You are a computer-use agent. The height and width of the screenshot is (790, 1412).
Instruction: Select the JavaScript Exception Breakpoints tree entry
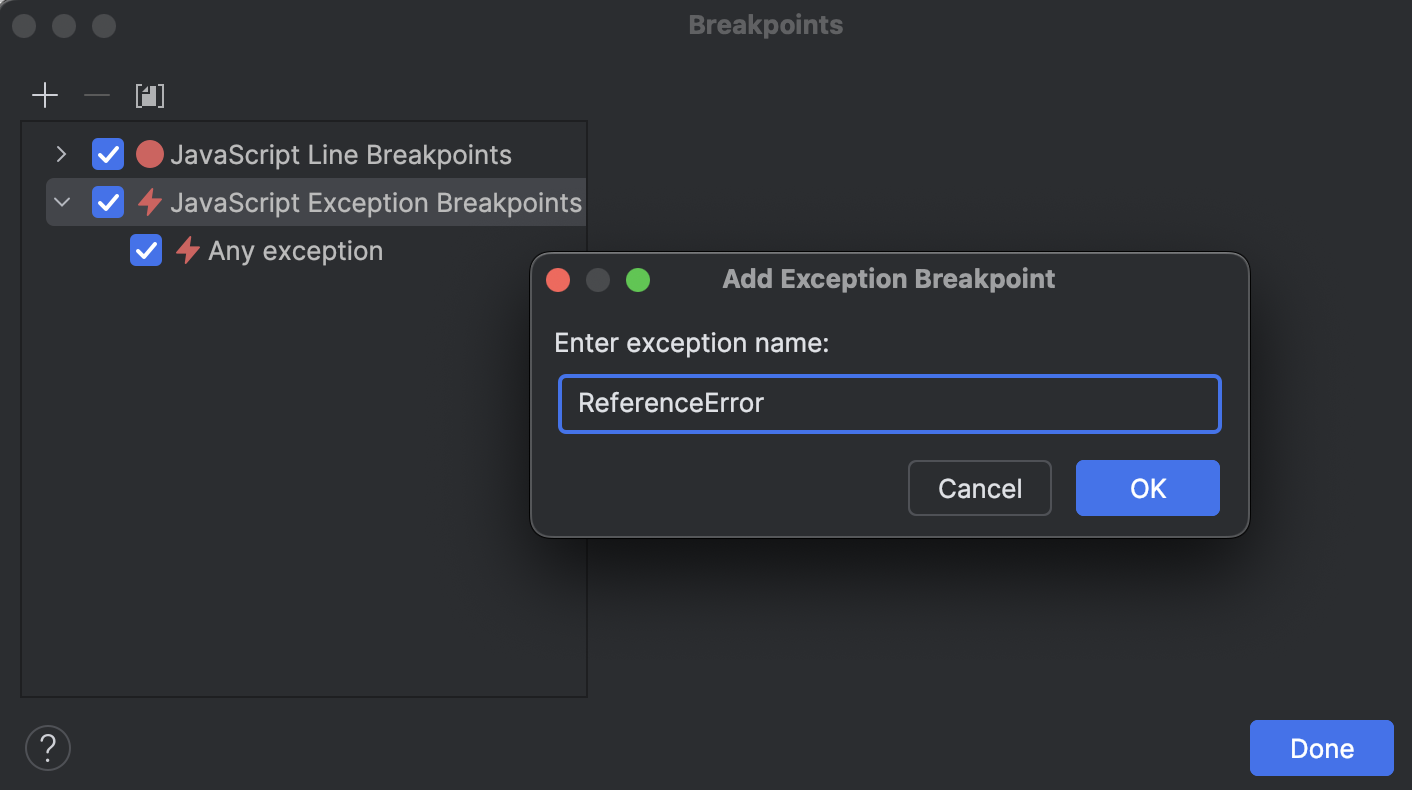coord(377,202)
